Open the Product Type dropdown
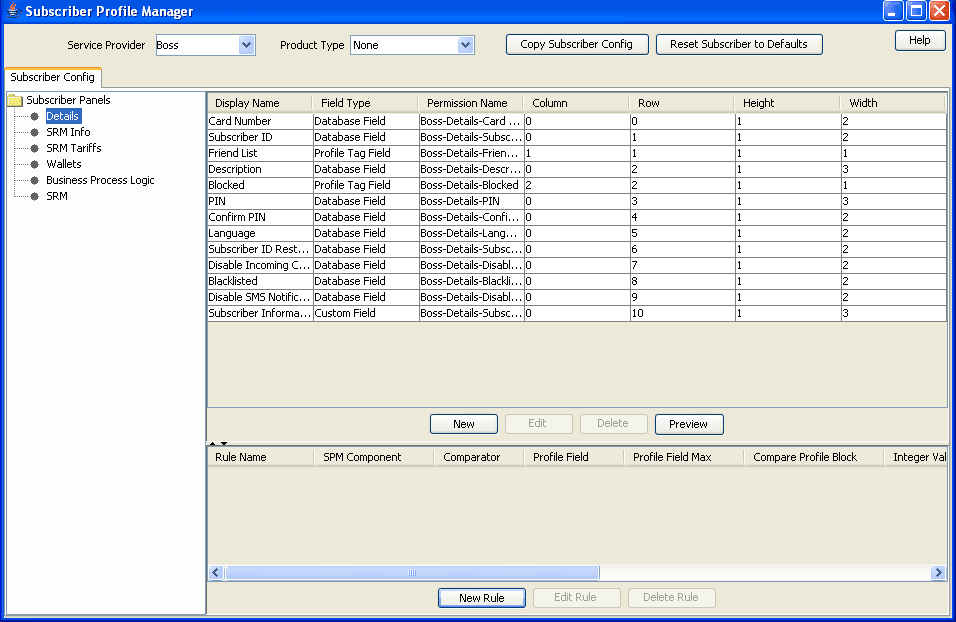This screenshot has width=956, height=622. click(x=465, y=45)
